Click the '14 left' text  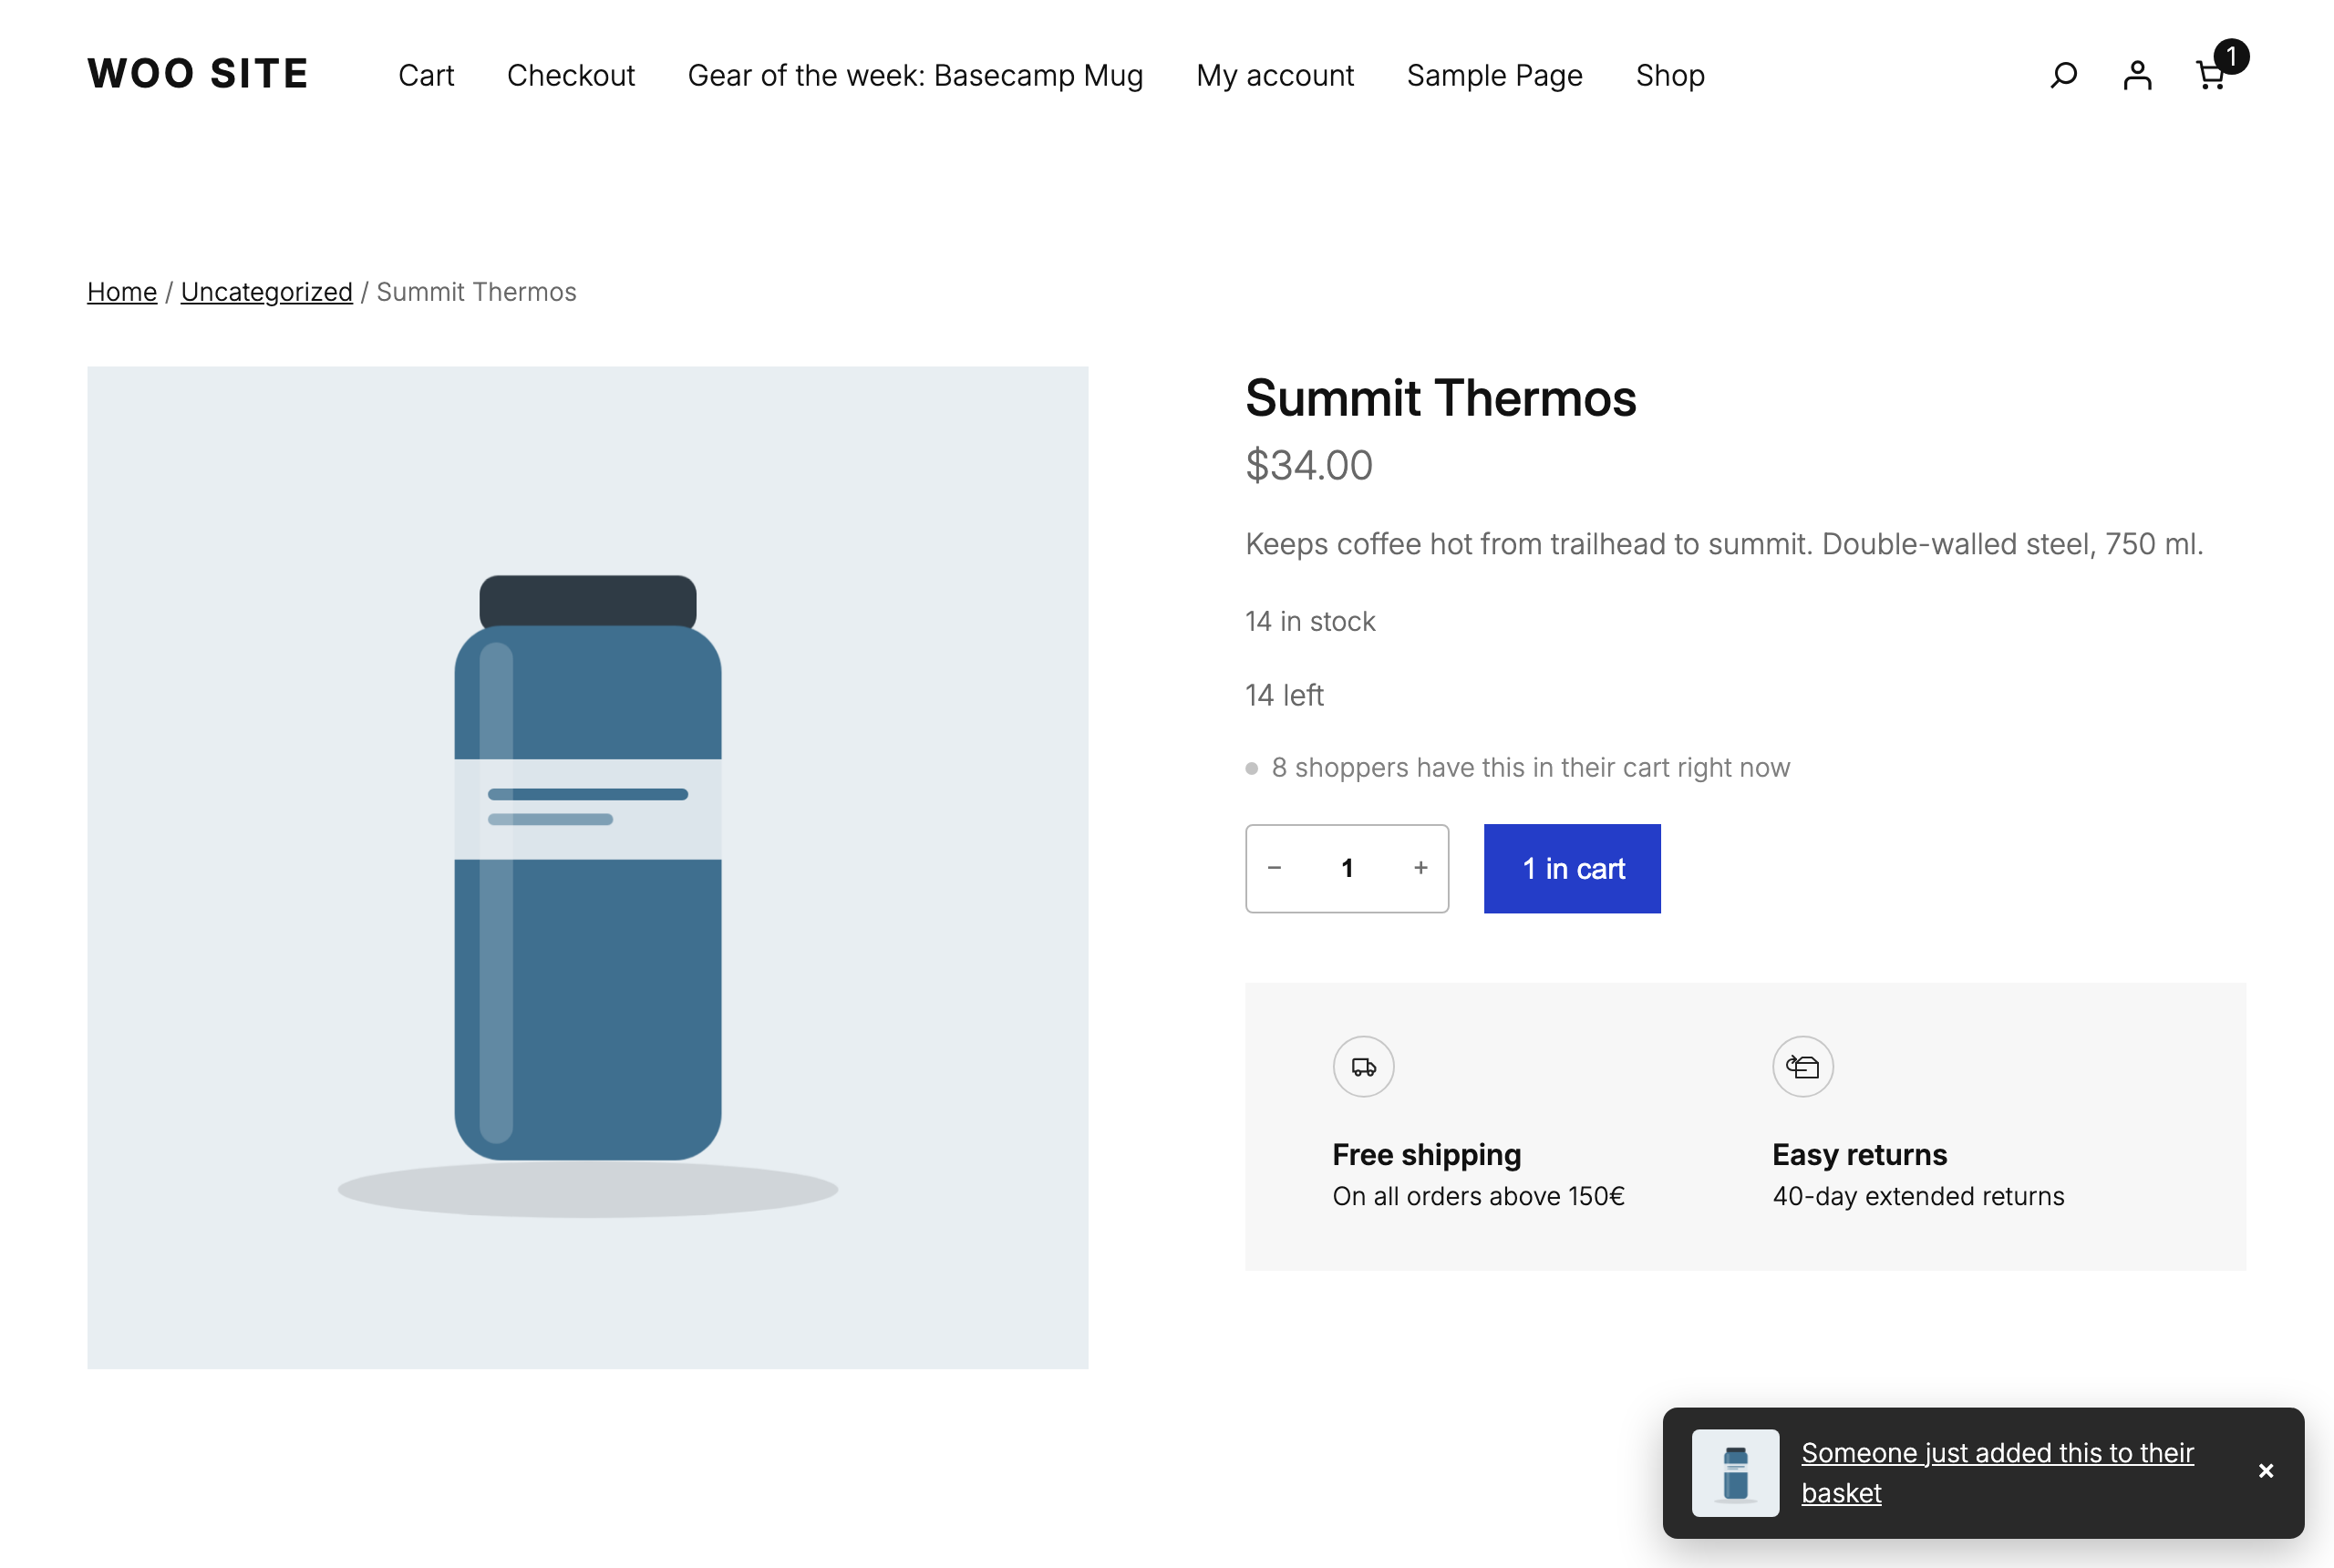(x=1284, y=695)
